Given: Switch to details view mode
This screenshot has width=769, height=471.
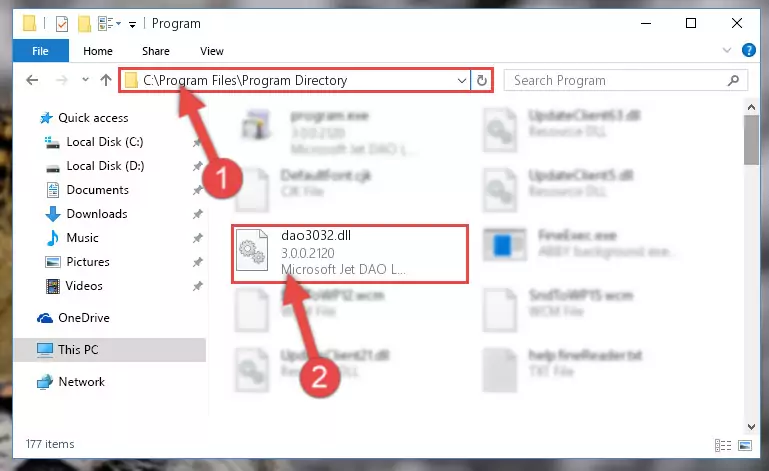Looking at the screenshot, I should (x=723, y=445).
